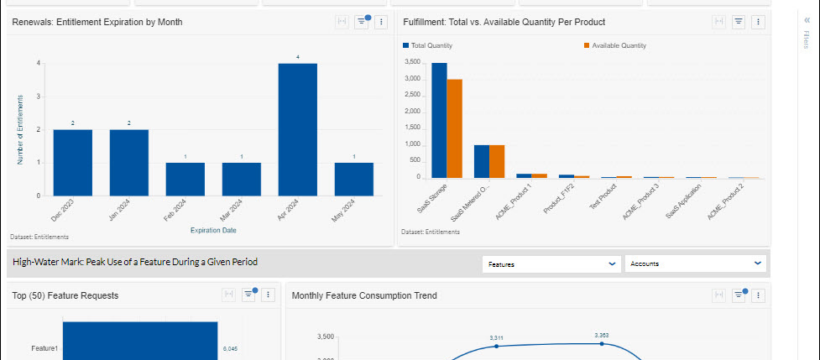Open filter icon on Top Feature Requests
820x360 pixels.
click(248, 295)
